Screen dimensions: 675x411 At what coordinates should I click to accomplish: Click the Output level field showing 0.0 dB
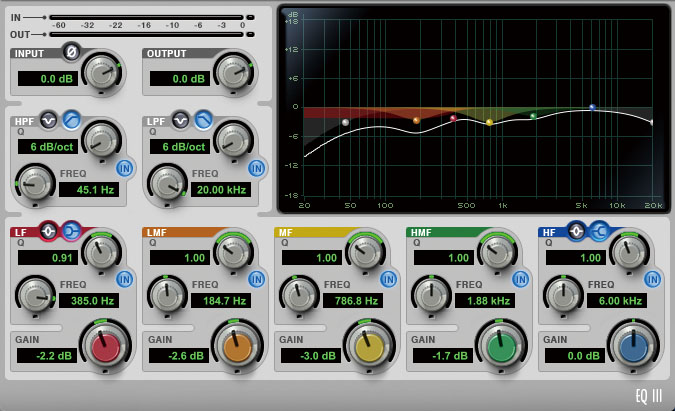[180, 79]
